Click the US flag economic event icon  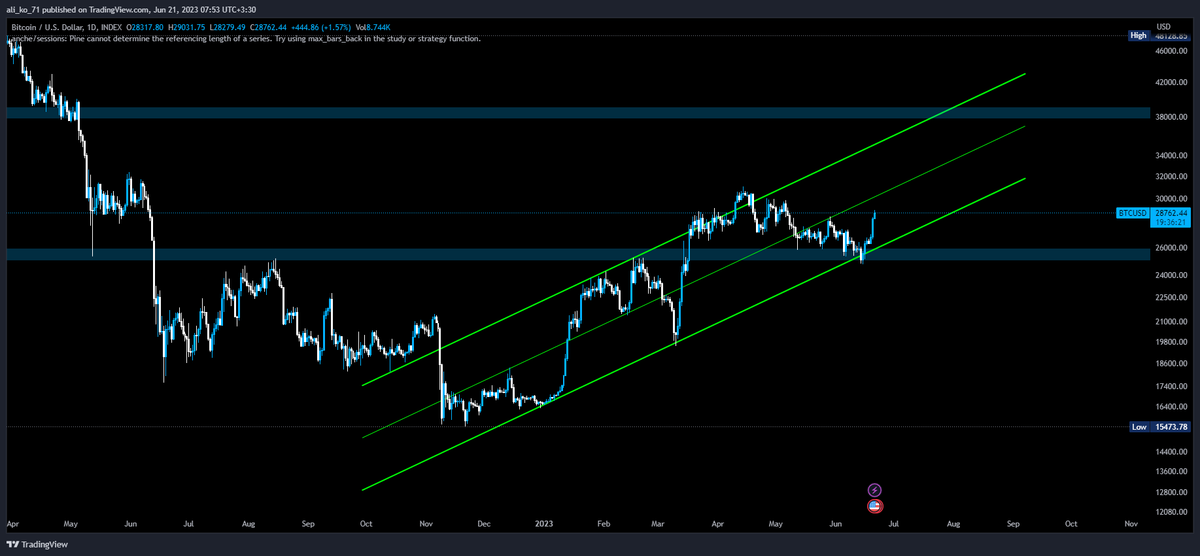(x=876, y=507)
